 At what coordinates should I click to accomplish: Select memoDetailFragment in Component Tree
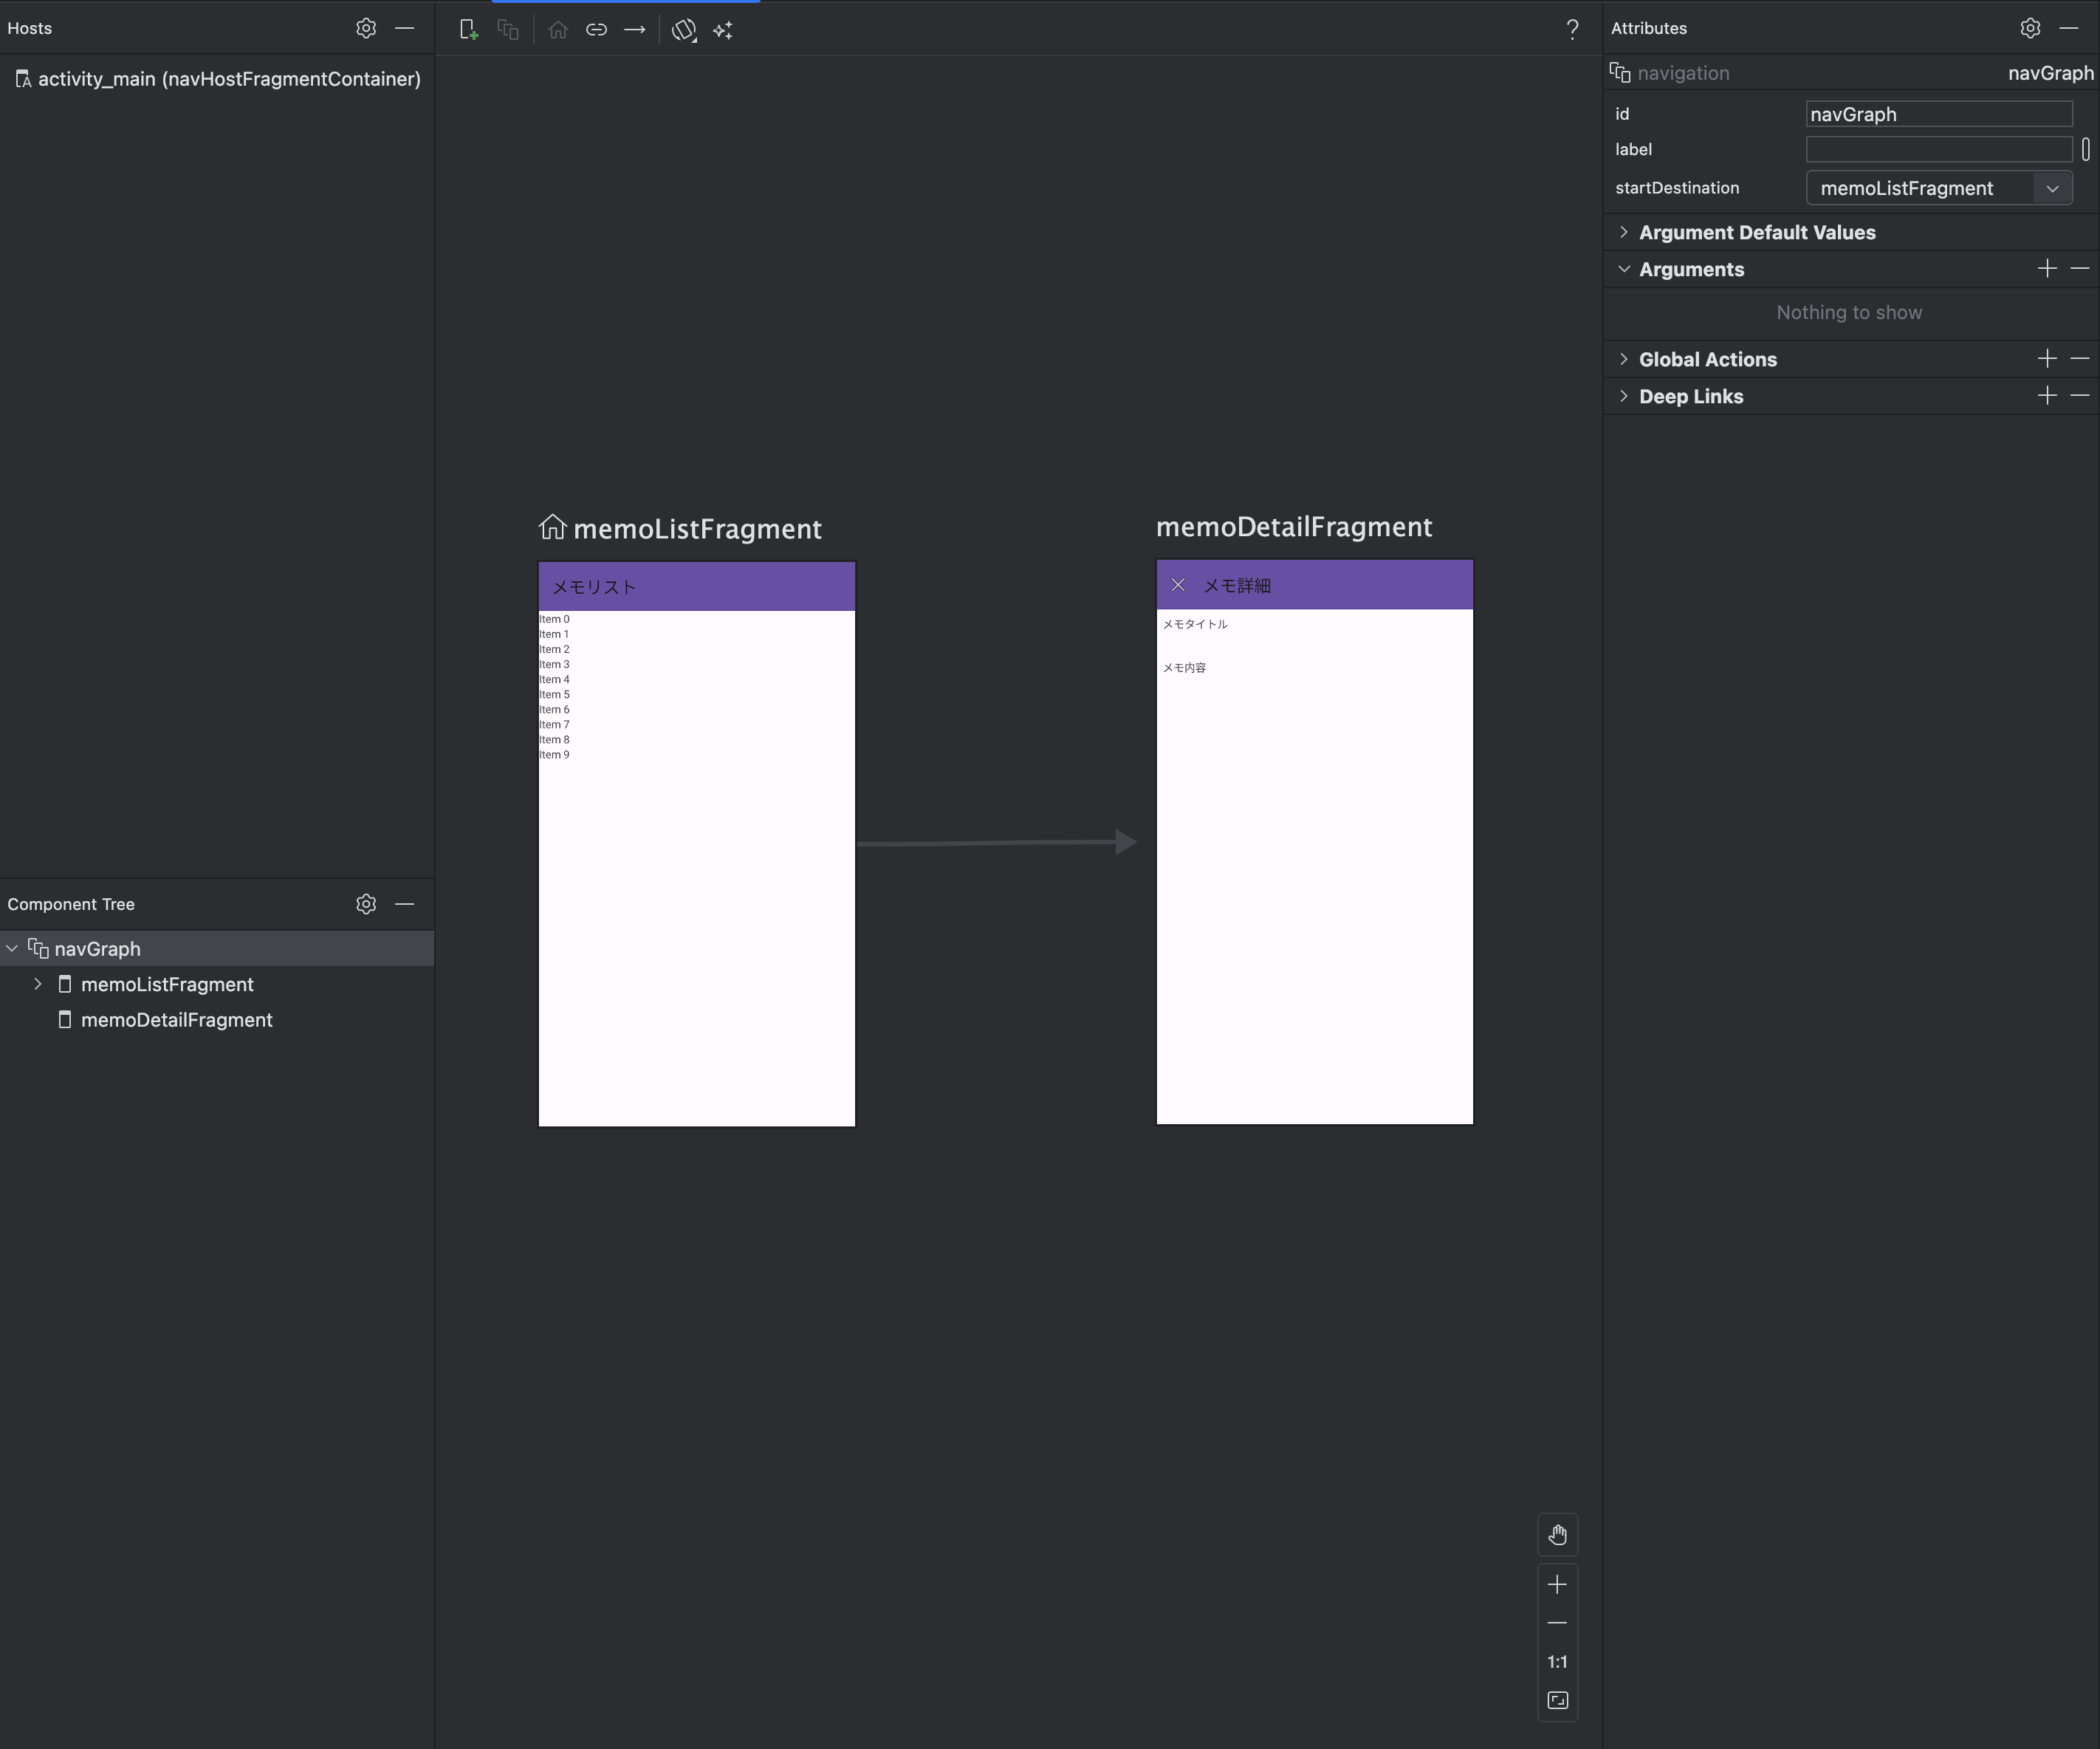point(176,1020)
